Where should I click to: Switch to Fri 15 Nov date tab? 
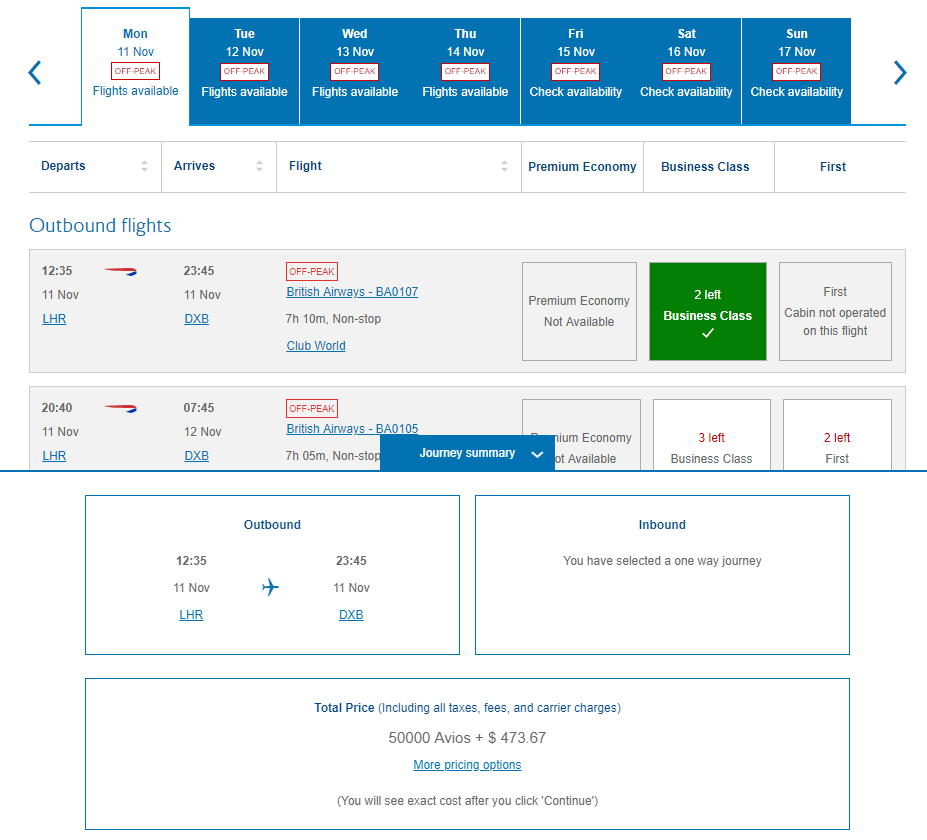click(x=575, y=71)
